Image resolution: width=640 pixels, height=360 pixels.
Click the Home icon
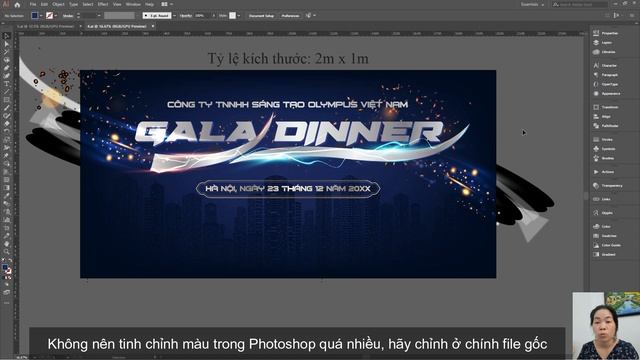pyautogui.click(x=17, y=4)
